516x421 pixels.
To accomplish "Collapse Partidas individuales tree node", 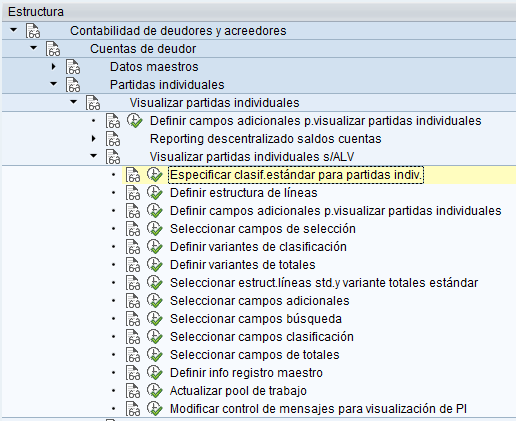I will point(53,84).
